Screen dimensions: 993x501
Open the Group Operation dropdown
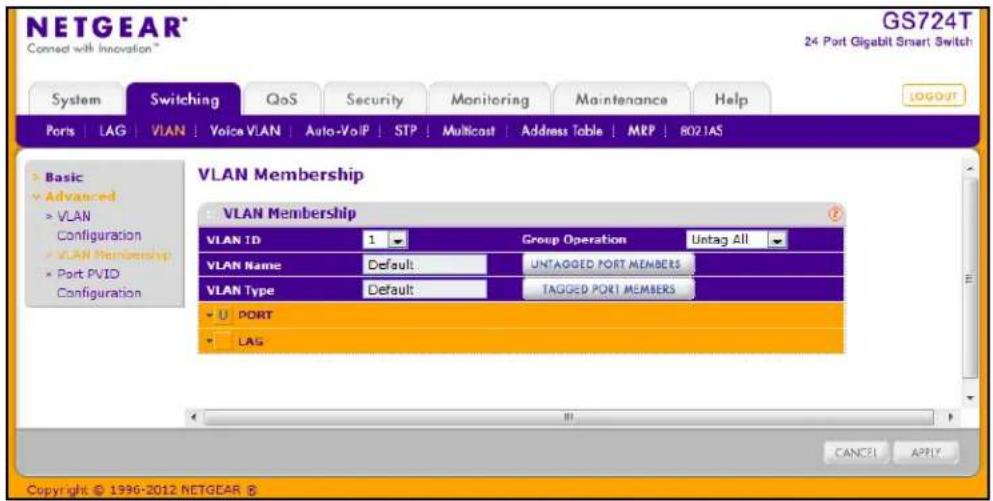[x=737, y=240]
